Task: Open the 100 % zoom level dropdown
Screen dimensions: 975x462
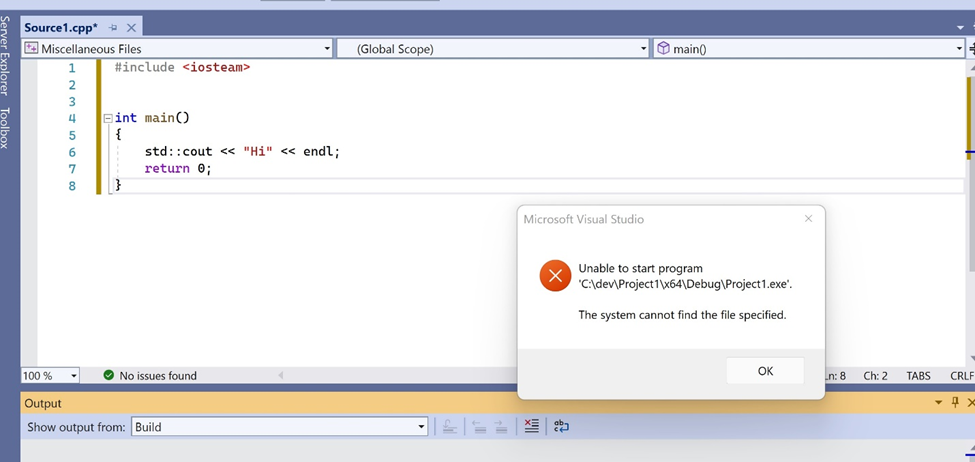Action: point(50,376)
